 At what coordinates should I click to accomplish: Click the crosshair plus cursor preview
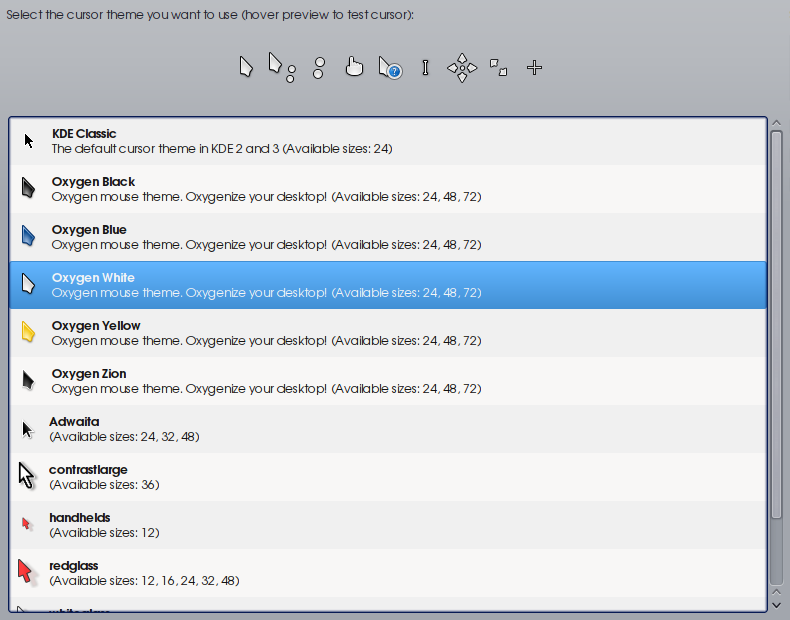(534, 67)
